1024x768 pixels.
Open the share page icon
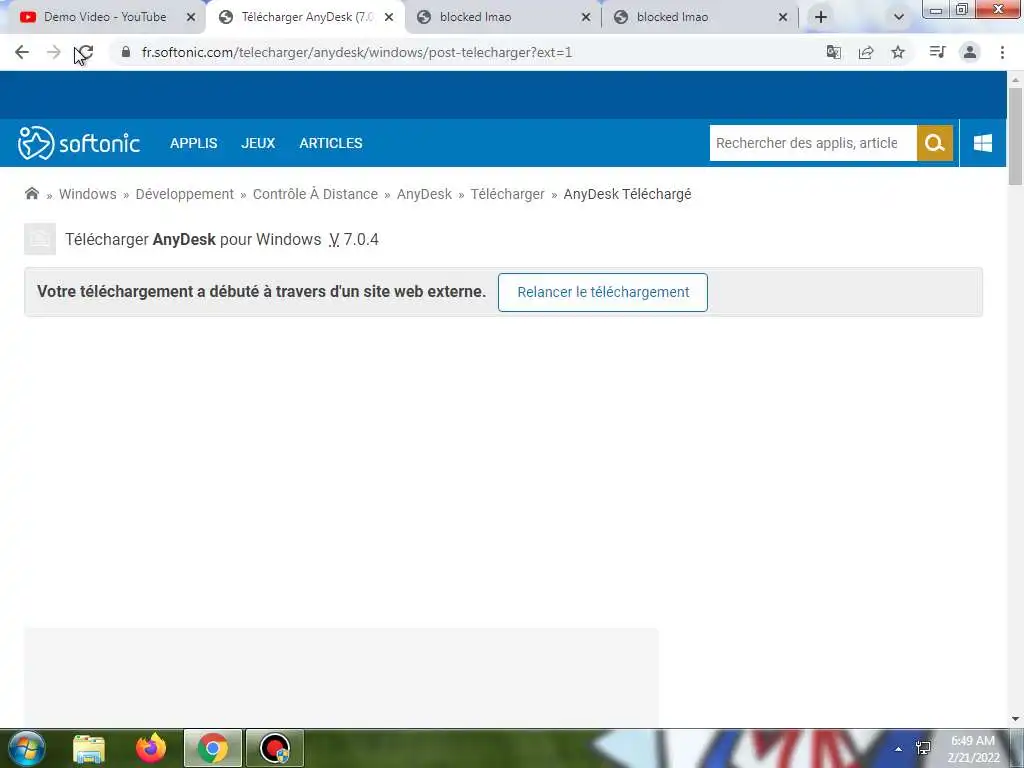(x=866, y=52)
